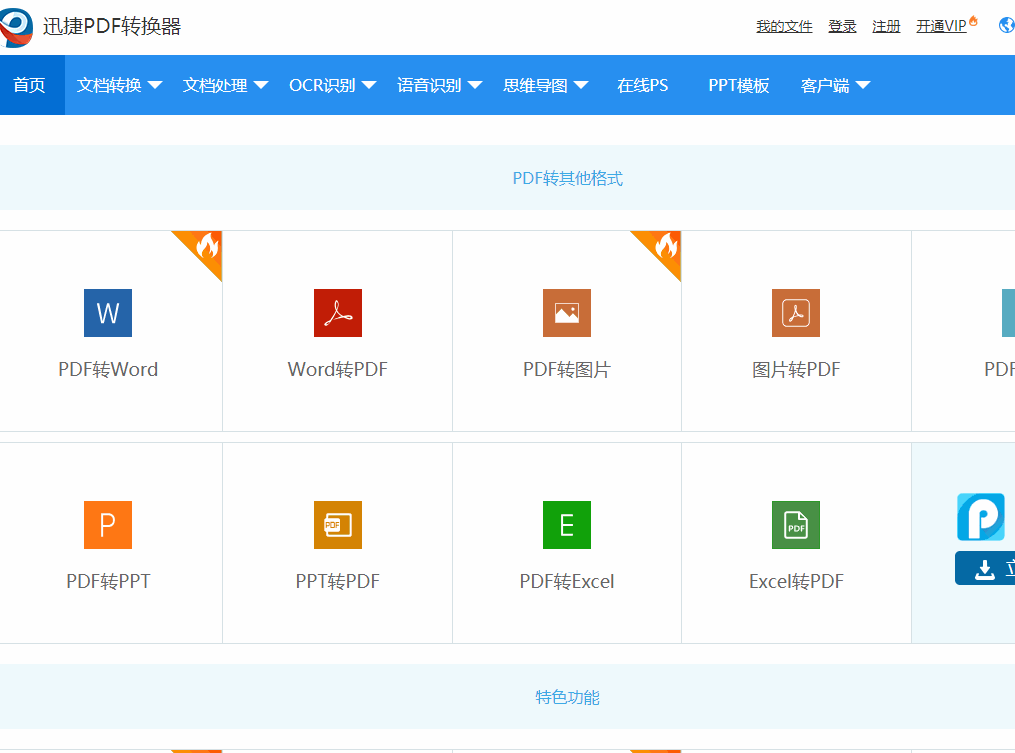
Task: Click the PDF转Word label
Action: (x=108, y=369)
